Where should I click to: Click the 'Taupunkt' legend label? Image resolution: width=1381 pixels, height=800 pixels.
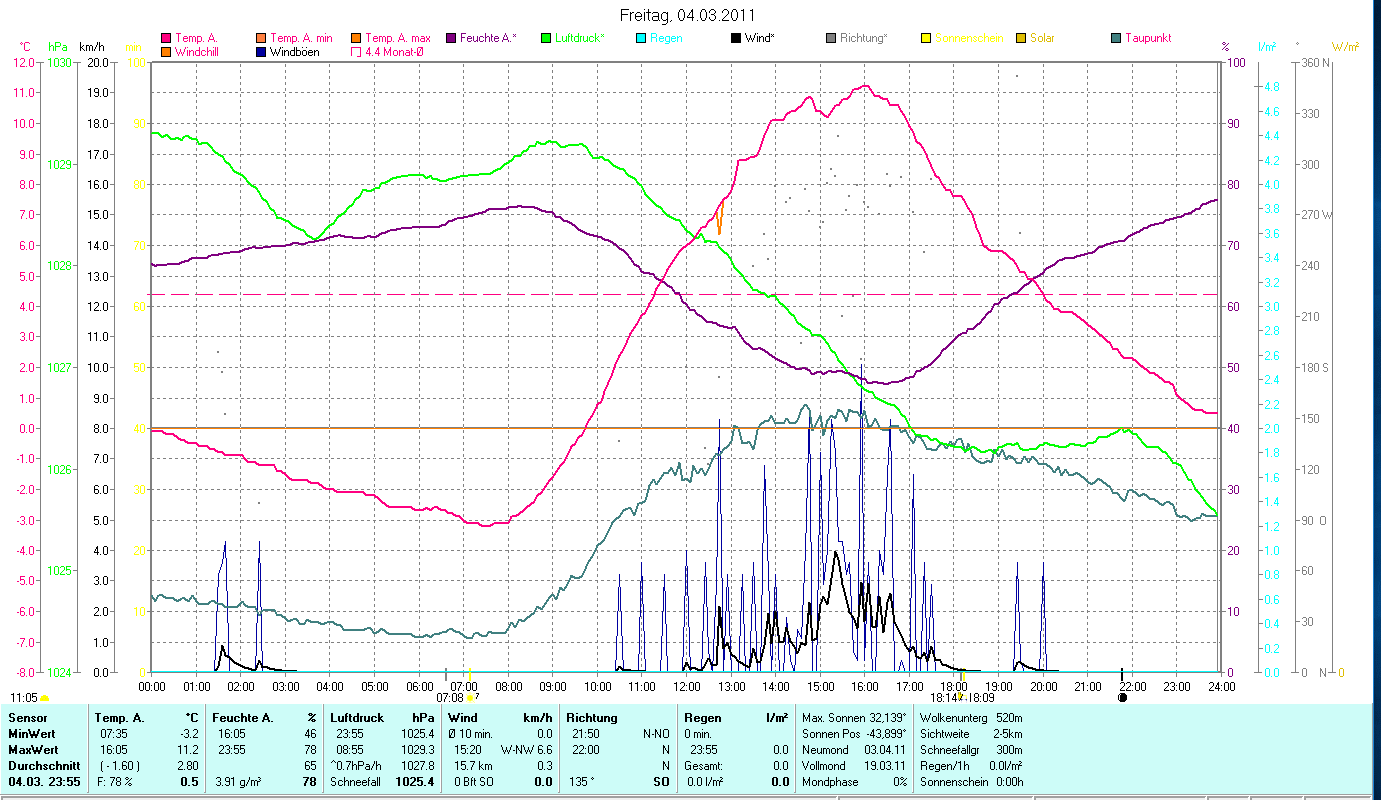click(x=1148, y=38)
